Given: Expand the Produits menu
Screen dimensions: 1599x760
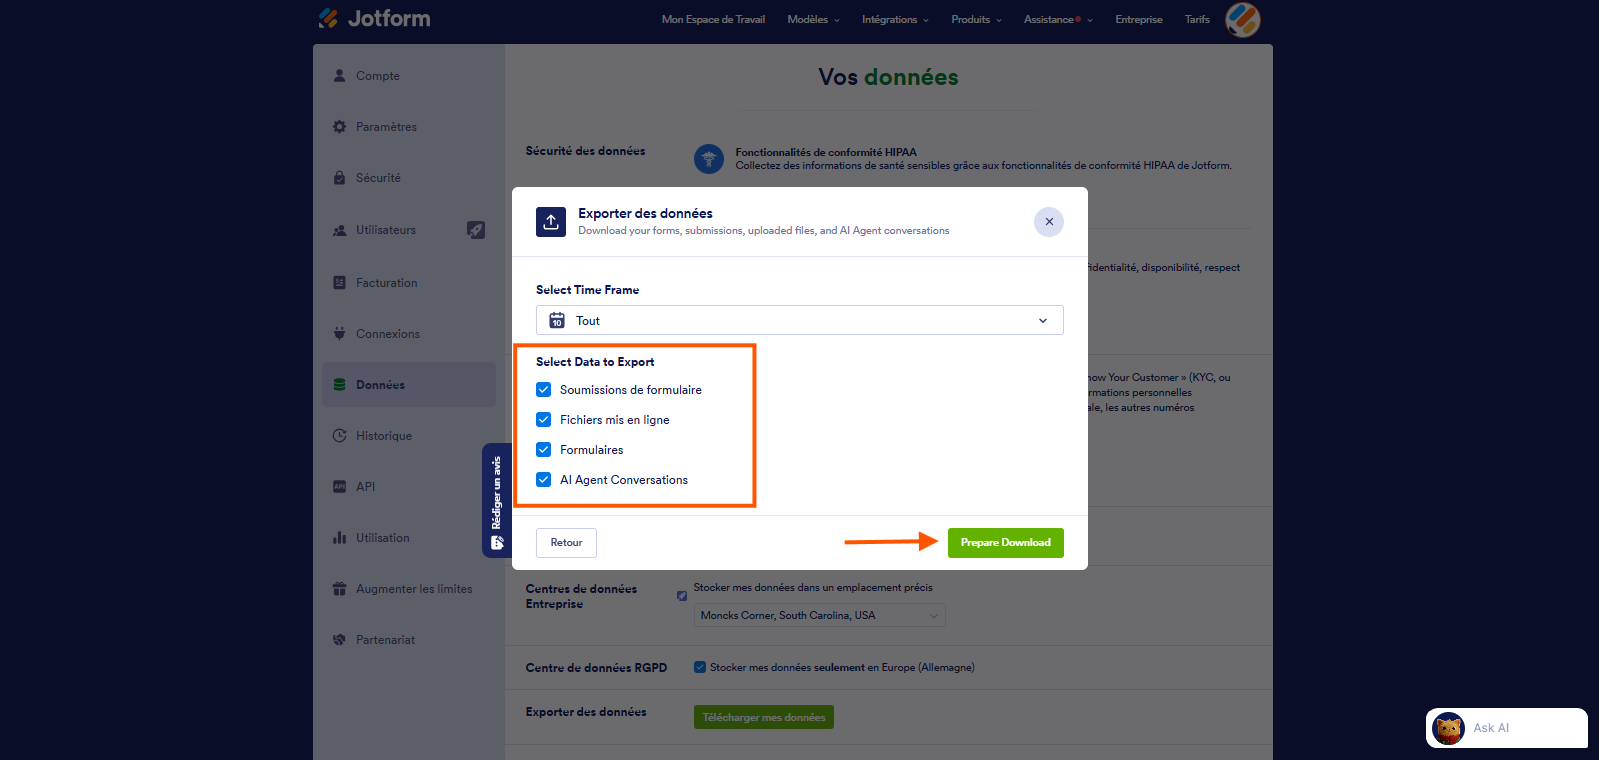Looking at the screenshot, I should click(x=976, y=19).
